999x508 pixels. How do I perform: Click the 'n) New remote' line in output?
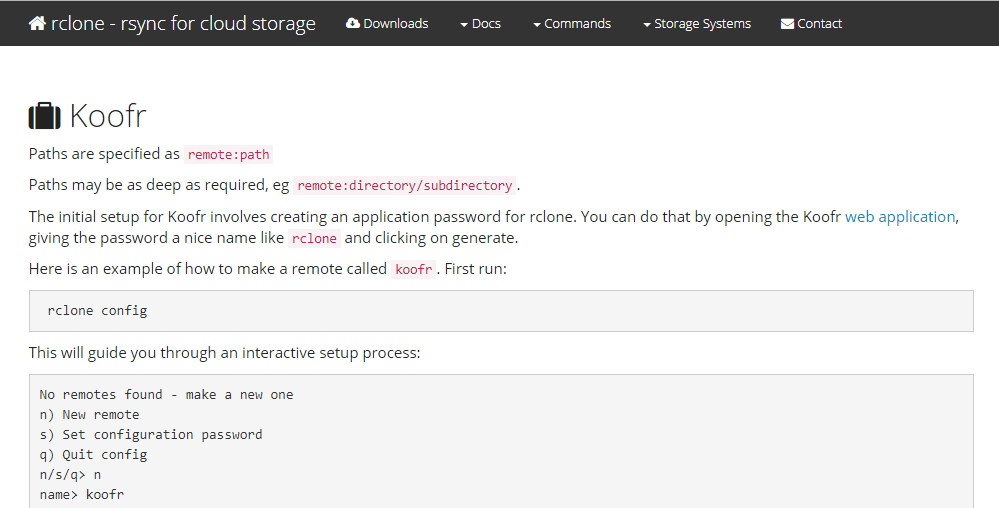pyautogui.click(x=89, y=414)
